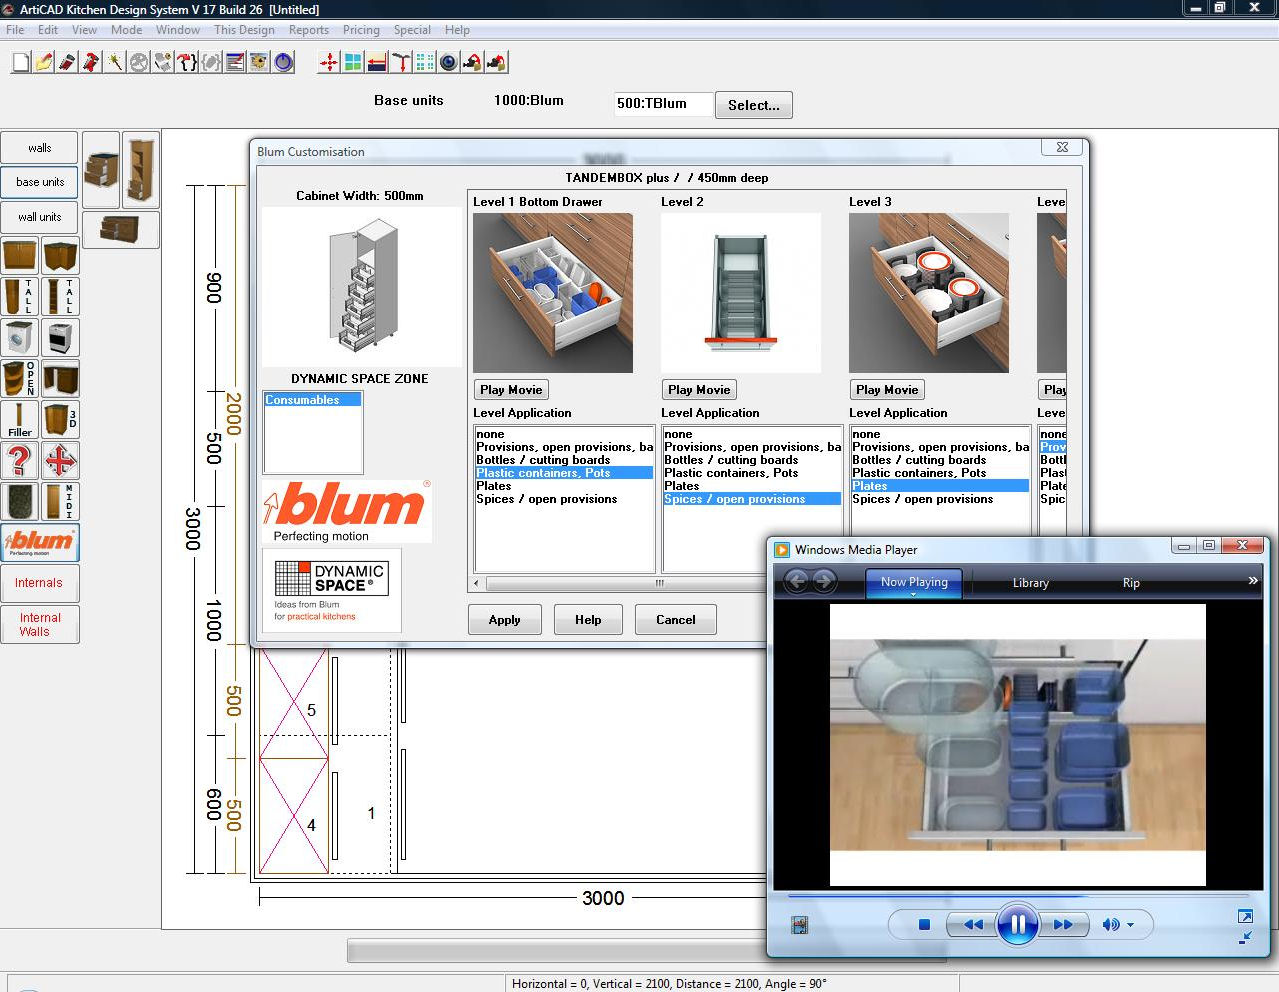
Task: Click the red curly braces toolbar icon
Action: tap(188, 63)
